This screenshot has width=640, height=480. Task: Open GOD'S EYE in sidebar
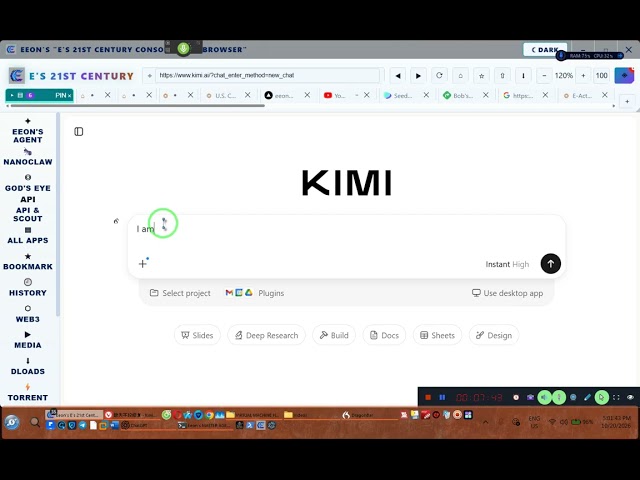click(28, 184)
